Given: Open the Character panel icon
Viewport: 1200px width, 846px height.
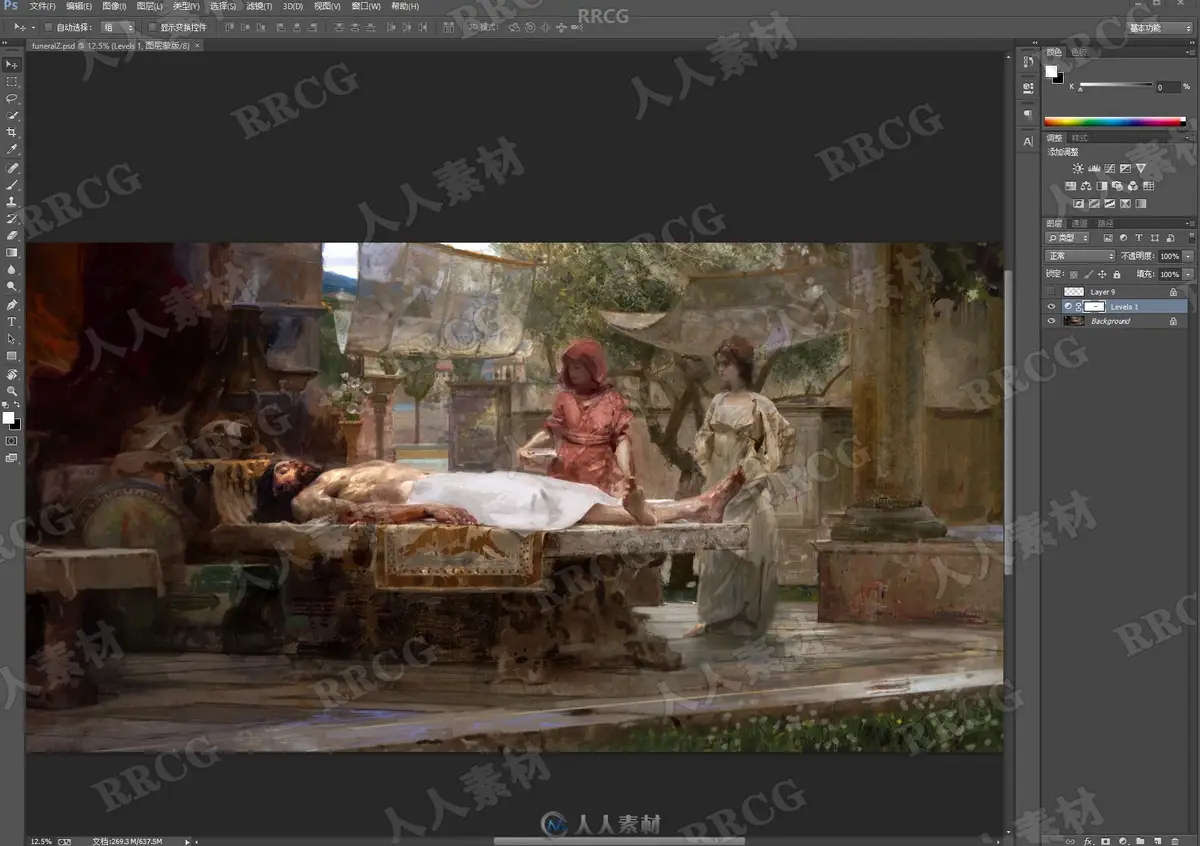Looking at the screenshot, I should click(x=1028, y=142).
